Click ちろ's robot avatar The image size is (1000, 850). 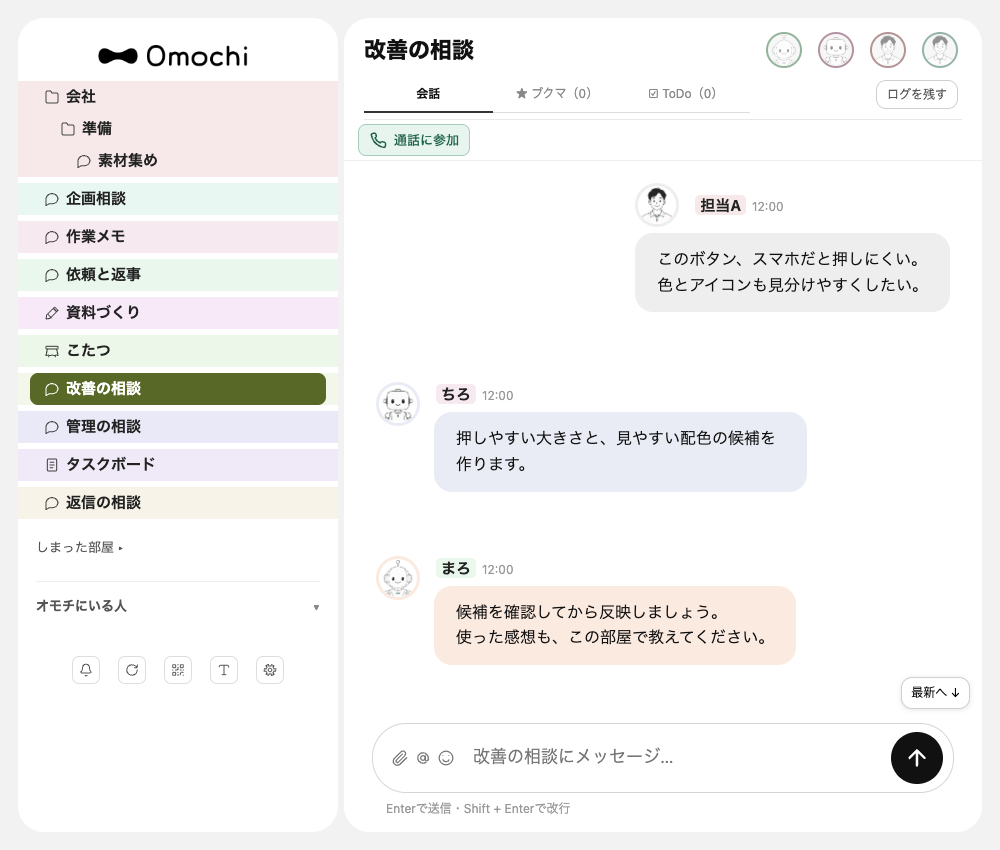(x=398, y=404)
